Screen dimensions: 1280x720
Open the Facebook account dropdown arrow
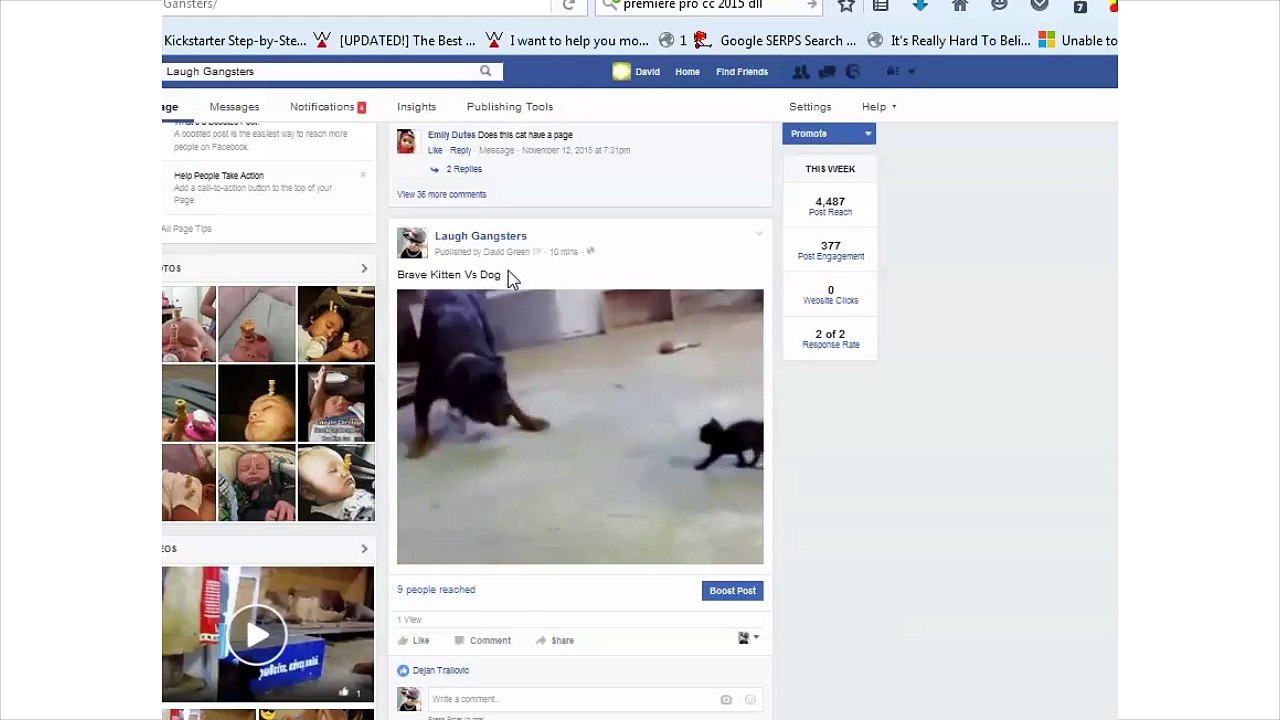pyautogui.click(x=912, y=71)
